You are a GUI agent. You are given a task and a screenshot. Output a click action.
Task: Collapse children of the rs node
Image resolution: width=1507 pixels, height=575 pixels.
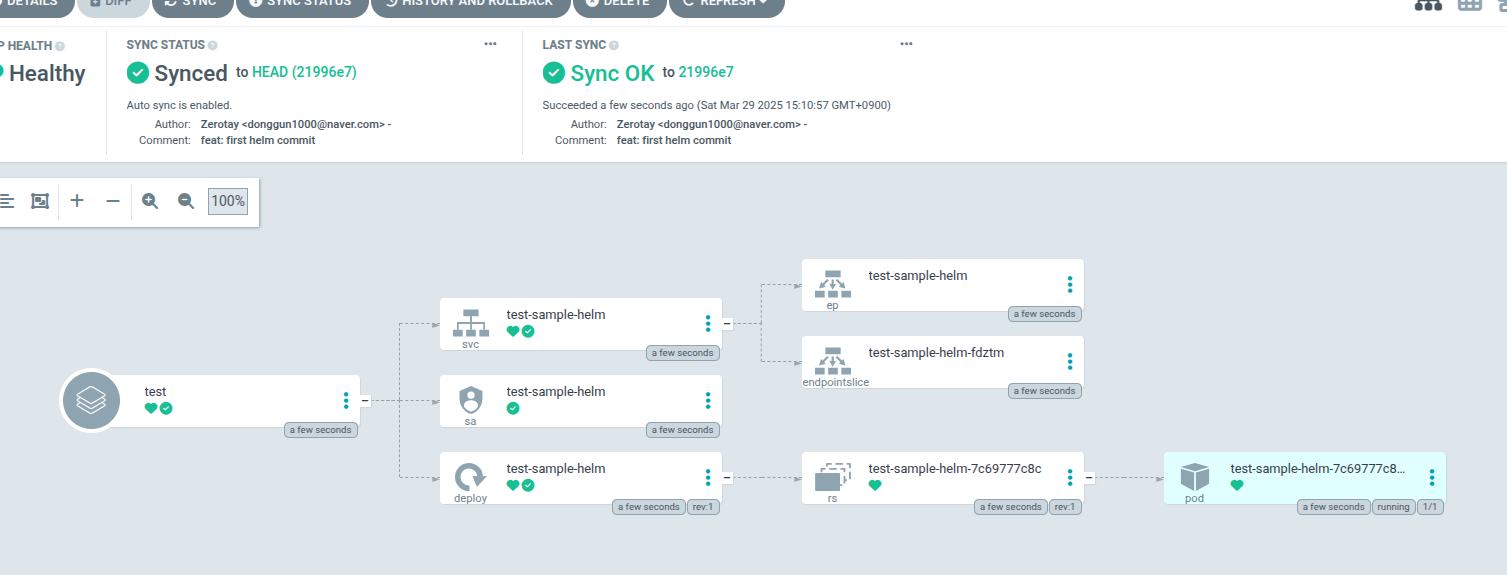coord(1089,478)
